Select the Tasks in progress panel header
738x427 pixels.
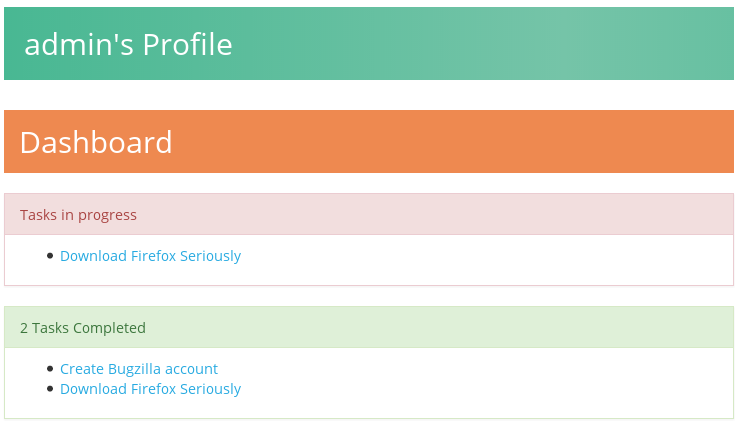pos(369,214)
